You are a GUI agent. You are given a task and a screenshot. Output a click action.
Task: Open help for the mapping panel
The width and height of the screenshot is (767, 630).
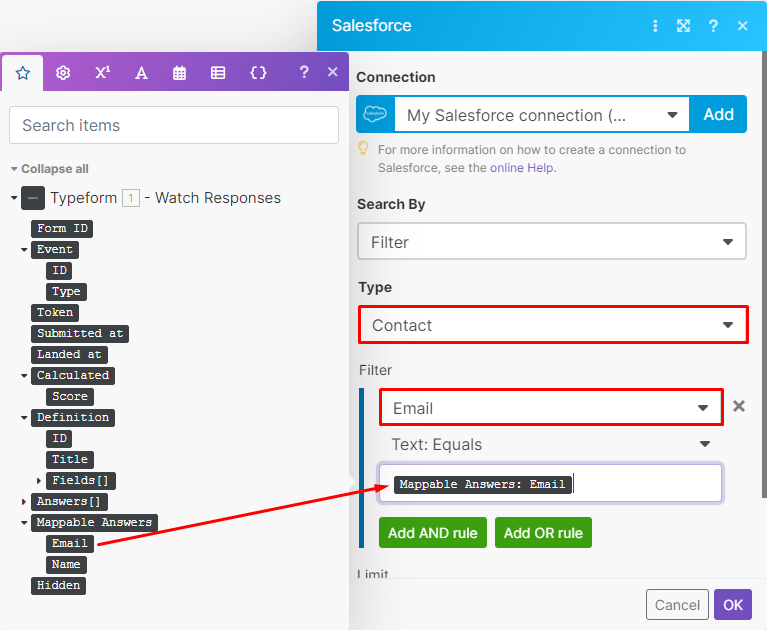pyautogui.click(x=304, y=72)
